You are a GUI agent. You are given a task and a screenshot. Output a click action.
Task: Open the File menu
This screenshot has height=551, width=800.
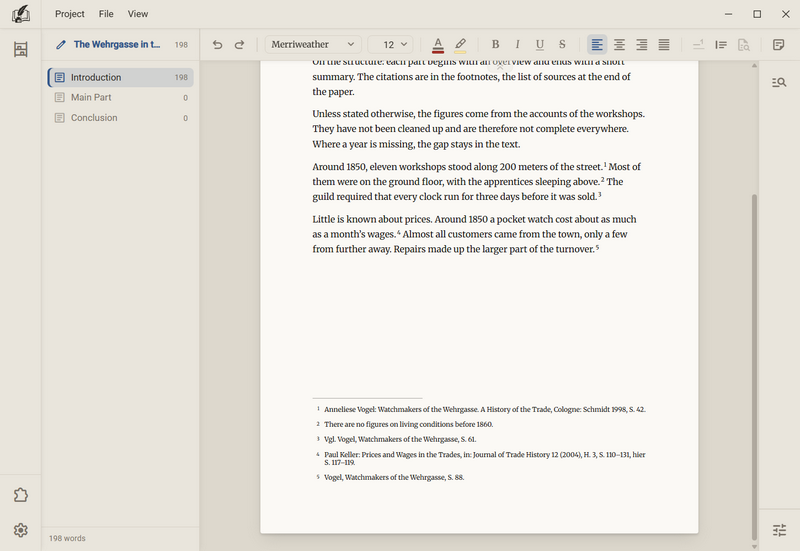pyautogui.click(x=106, y=14)
